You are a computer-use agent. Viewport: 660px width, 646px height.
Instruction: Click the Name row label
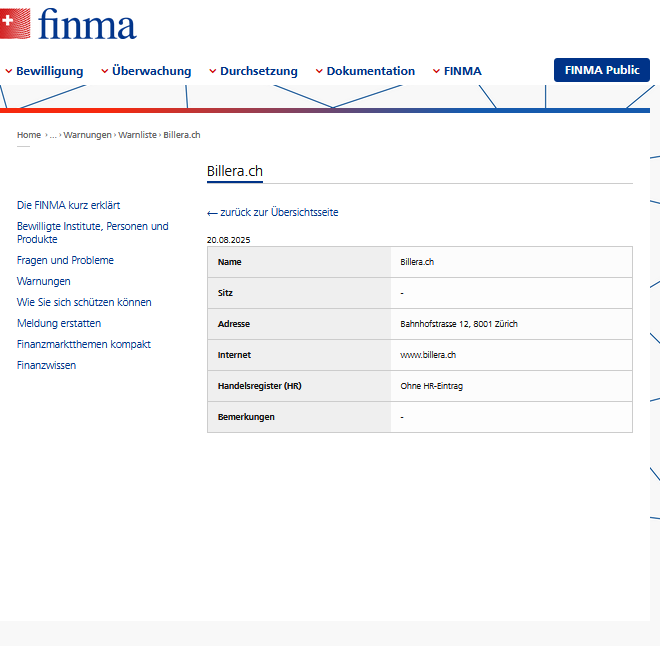pos(229,262)
